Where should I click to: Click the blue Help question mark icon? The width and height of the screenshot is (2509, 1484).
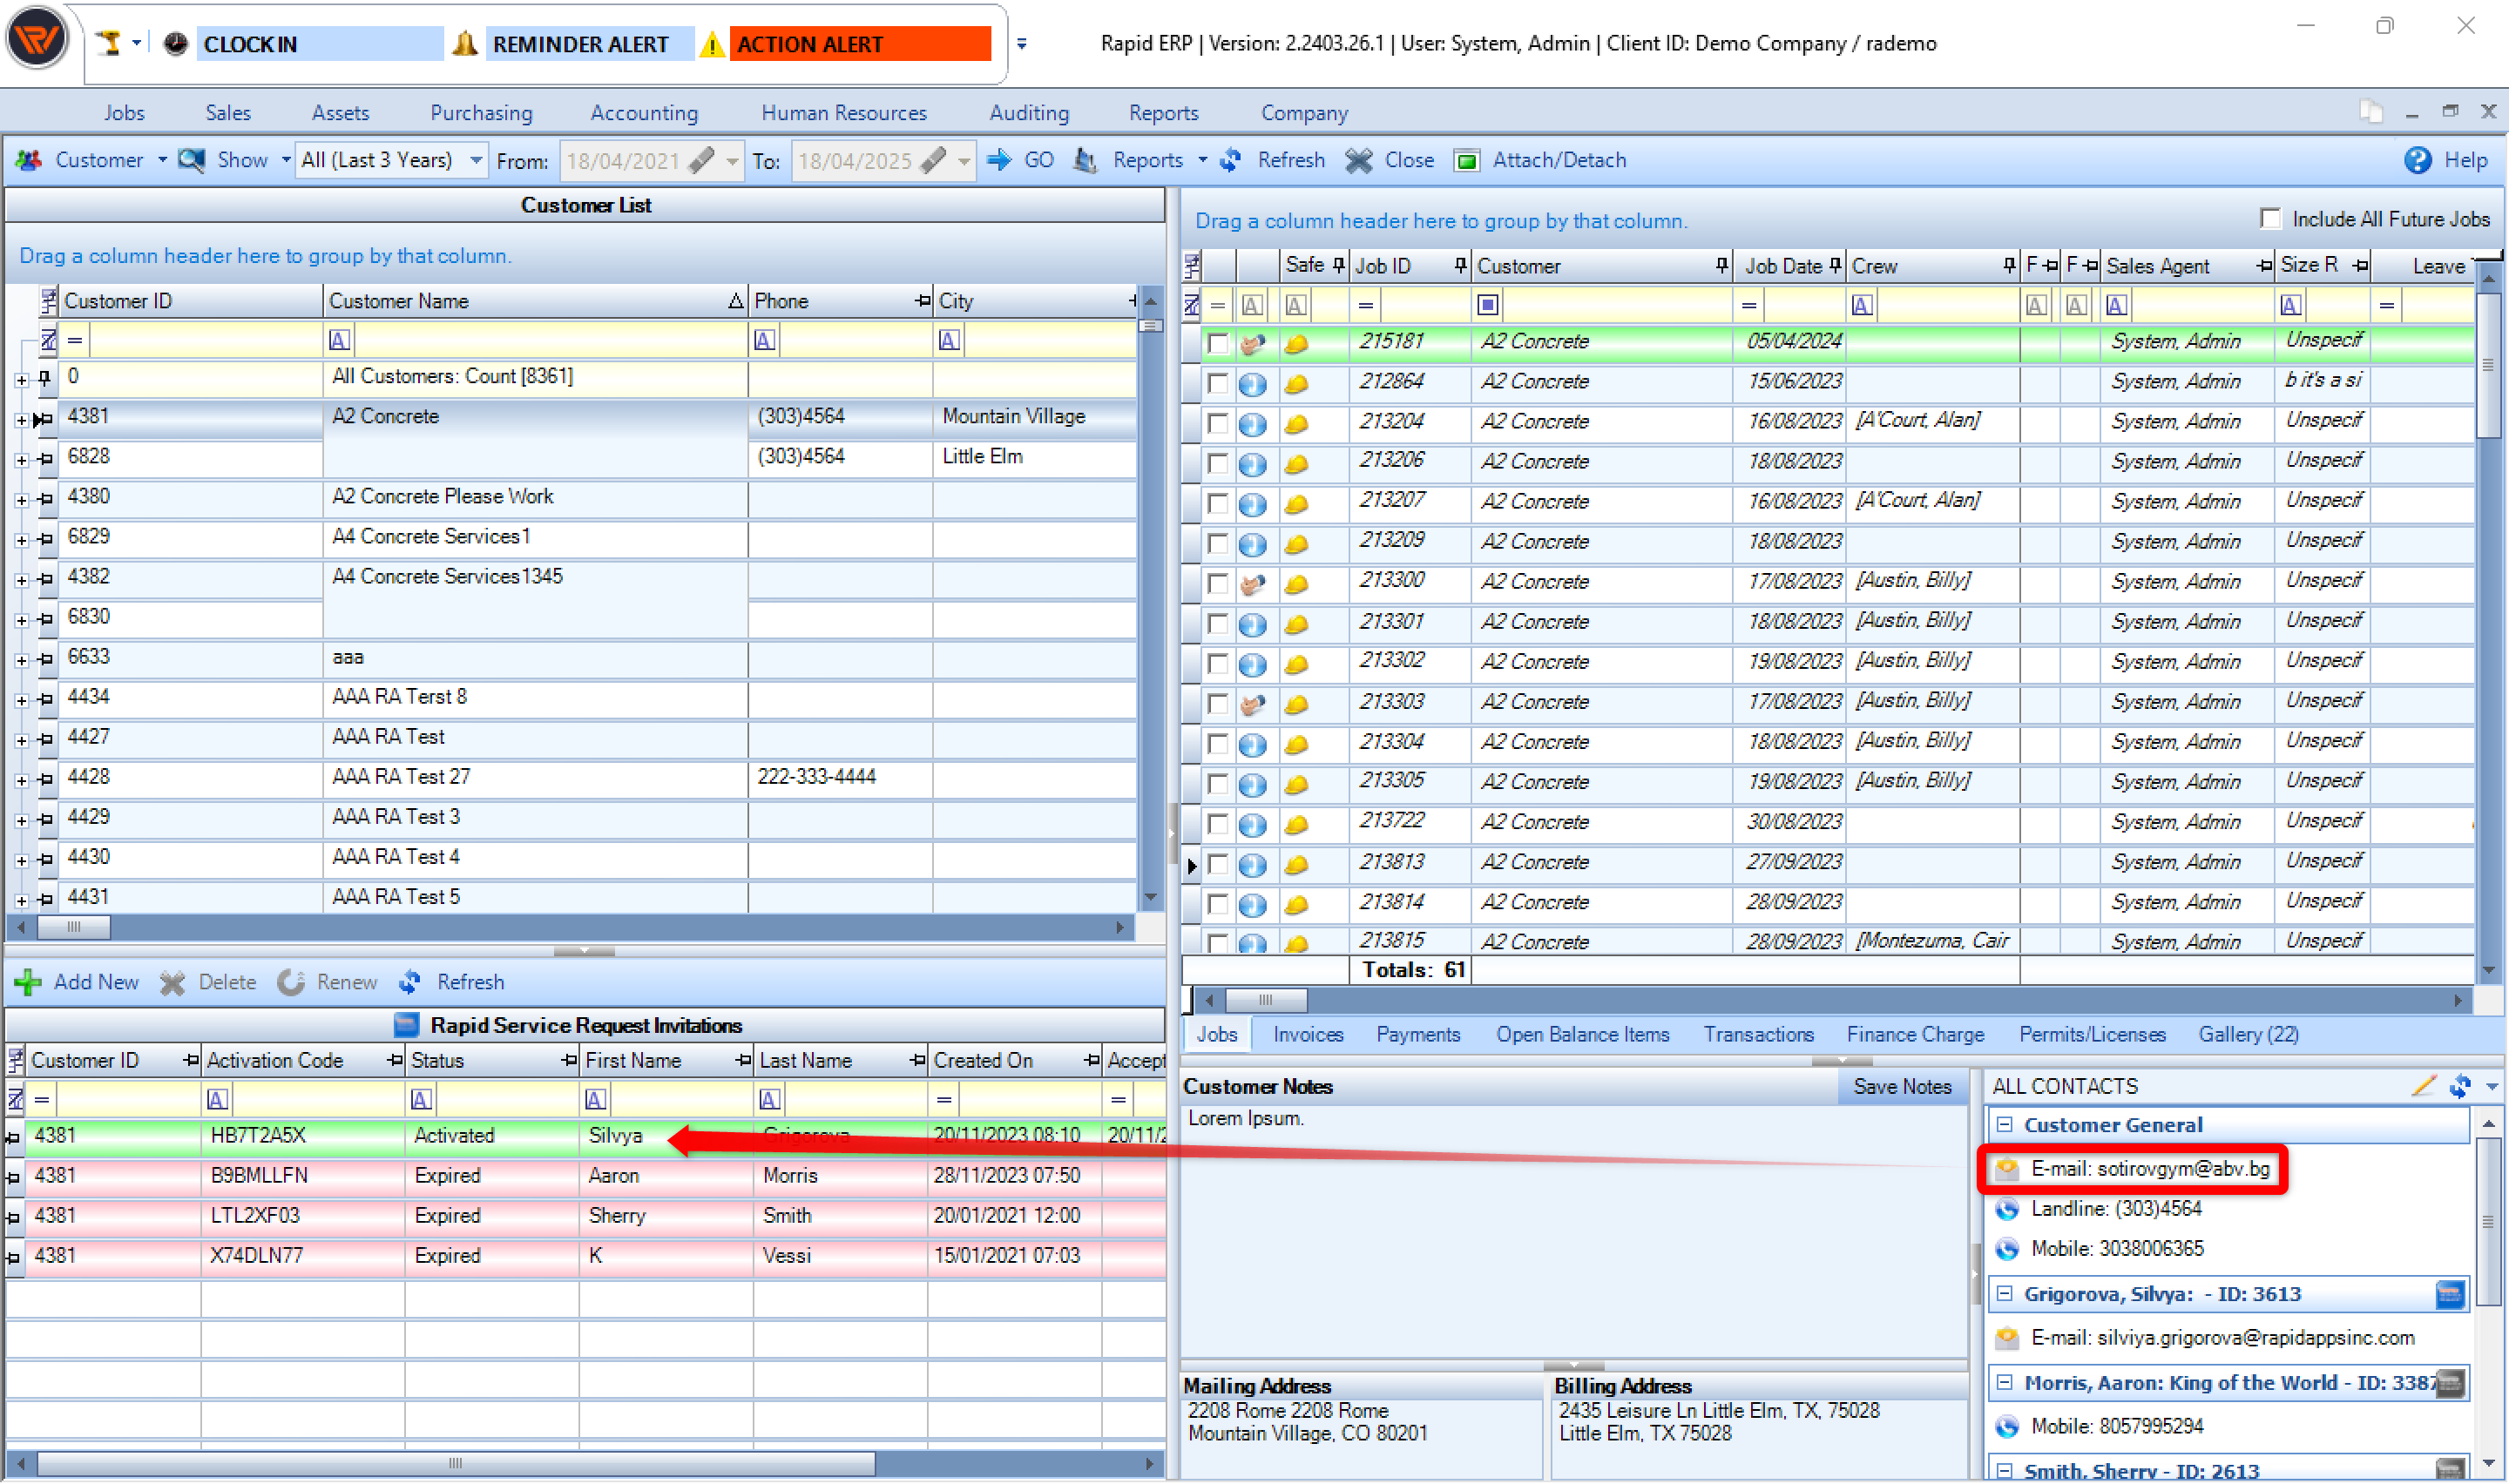(2417, 160)
